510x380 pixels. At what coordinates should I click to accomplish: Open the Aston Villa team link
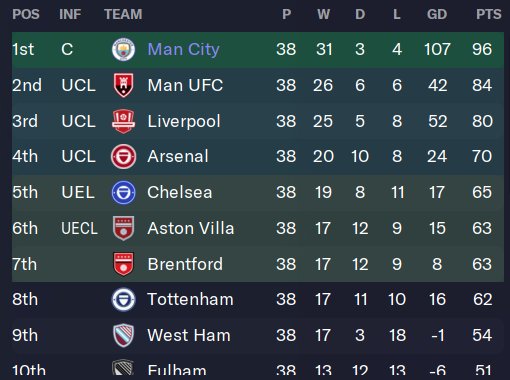(x=191, y=228)
